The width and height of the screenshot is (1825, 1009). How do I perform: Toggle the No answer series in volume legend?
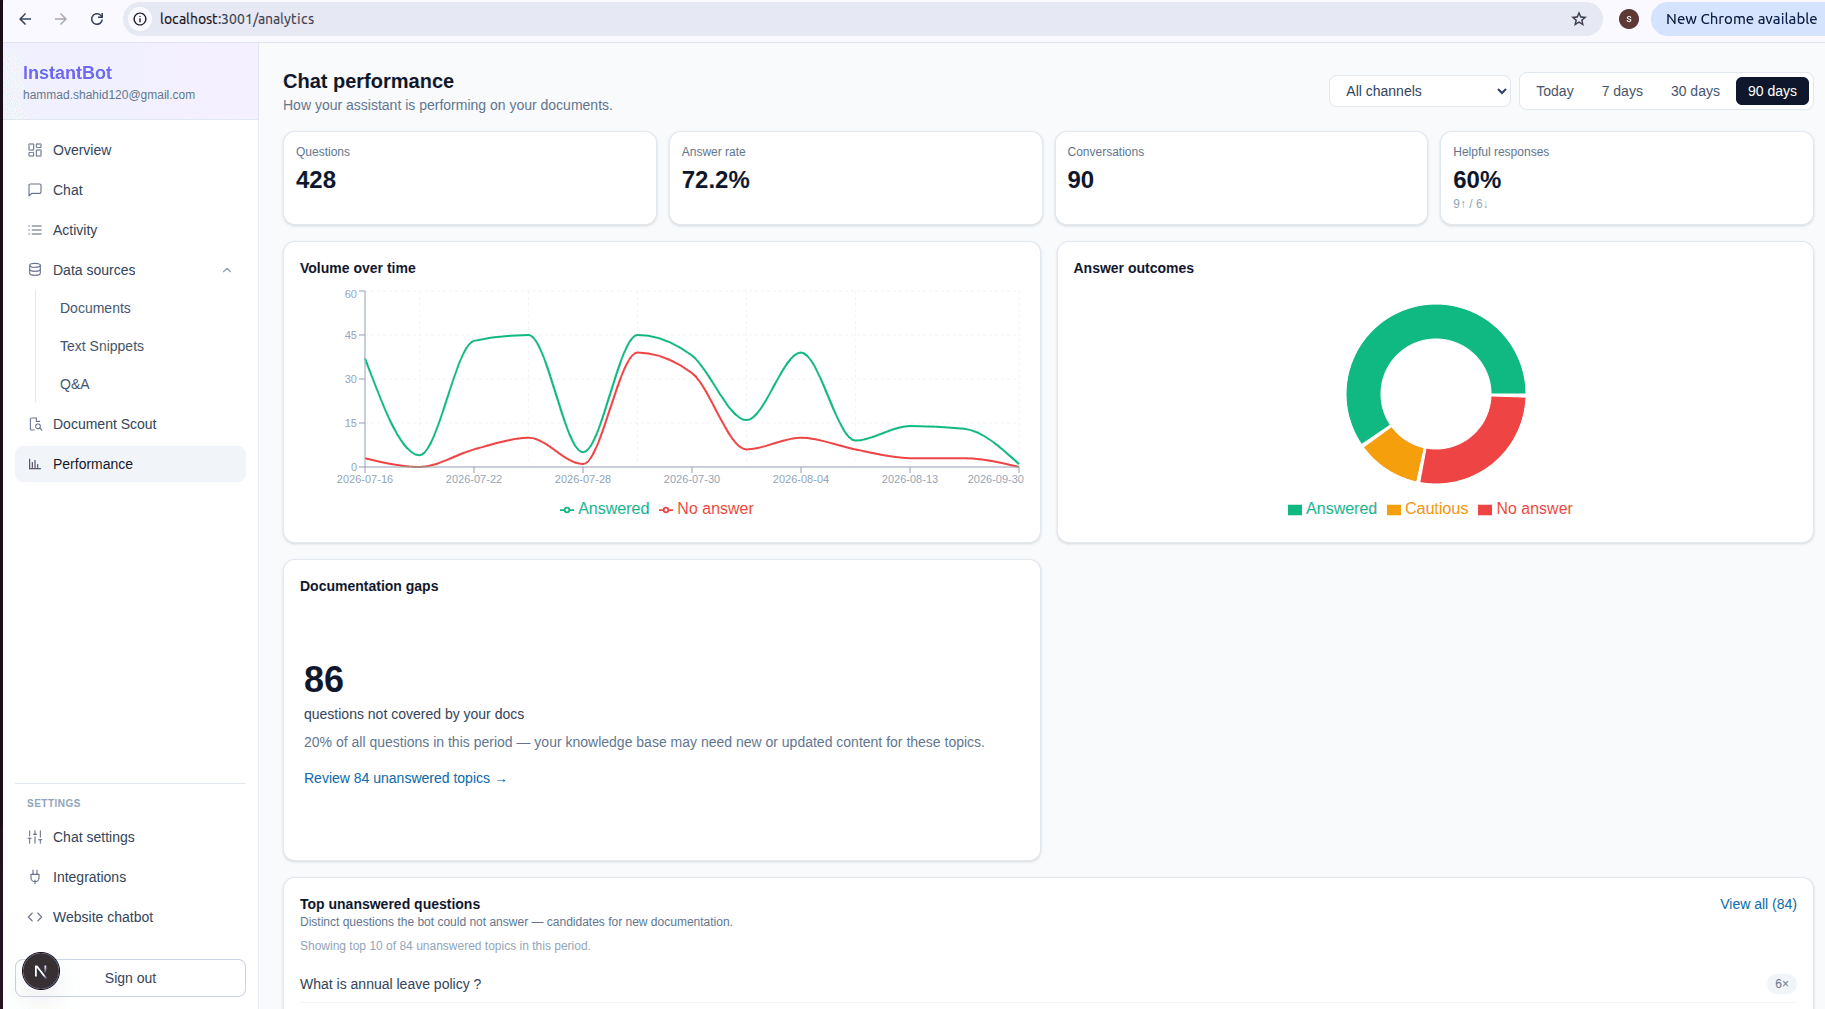(x=706, y=509)
